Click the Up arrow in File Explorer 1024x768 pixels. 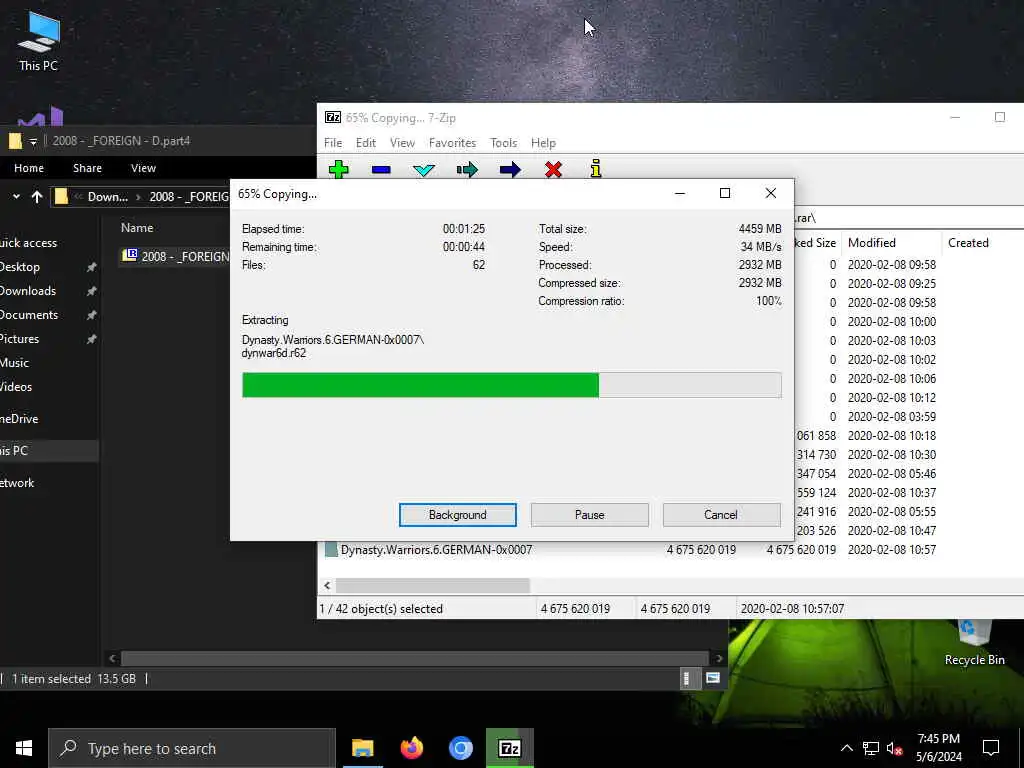click(x=37, y=197)
